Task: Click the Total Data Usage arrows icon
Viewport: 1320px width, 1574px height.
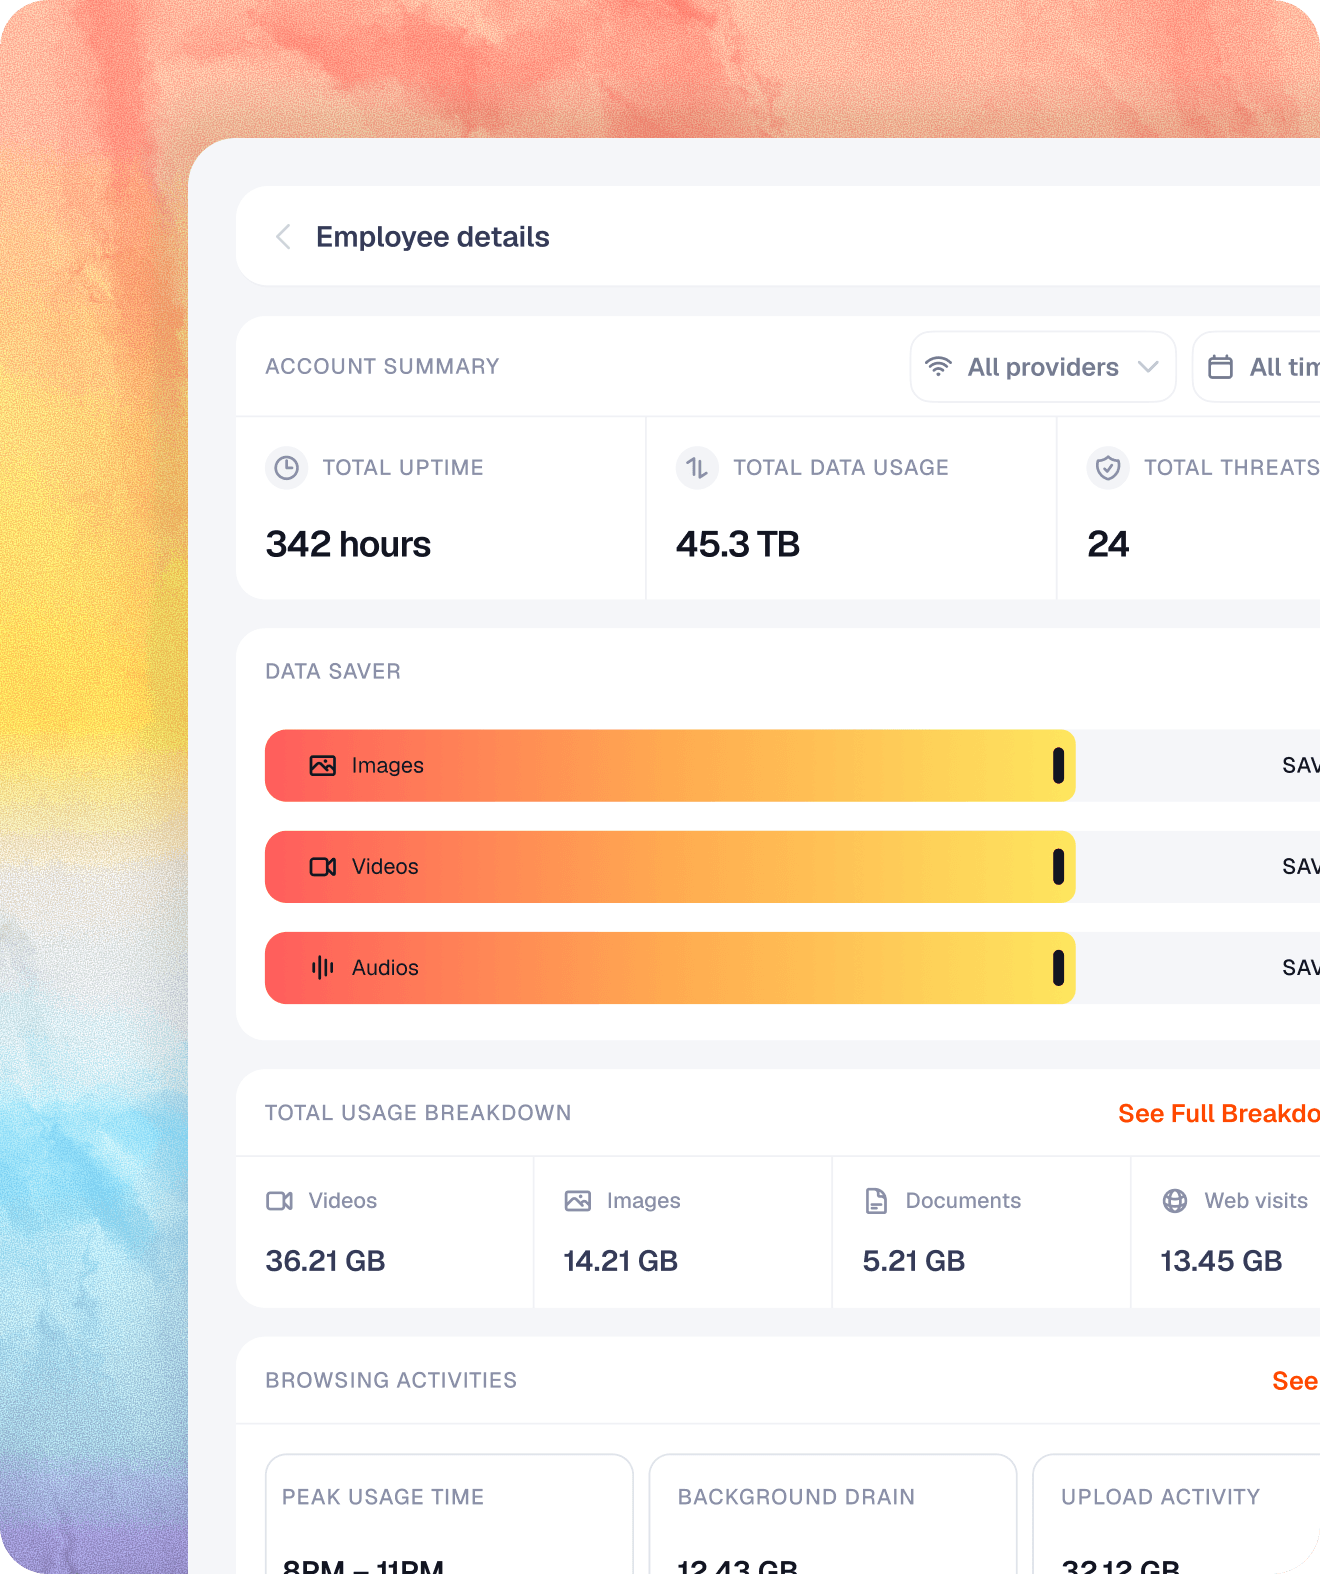Action: point(697,467)
